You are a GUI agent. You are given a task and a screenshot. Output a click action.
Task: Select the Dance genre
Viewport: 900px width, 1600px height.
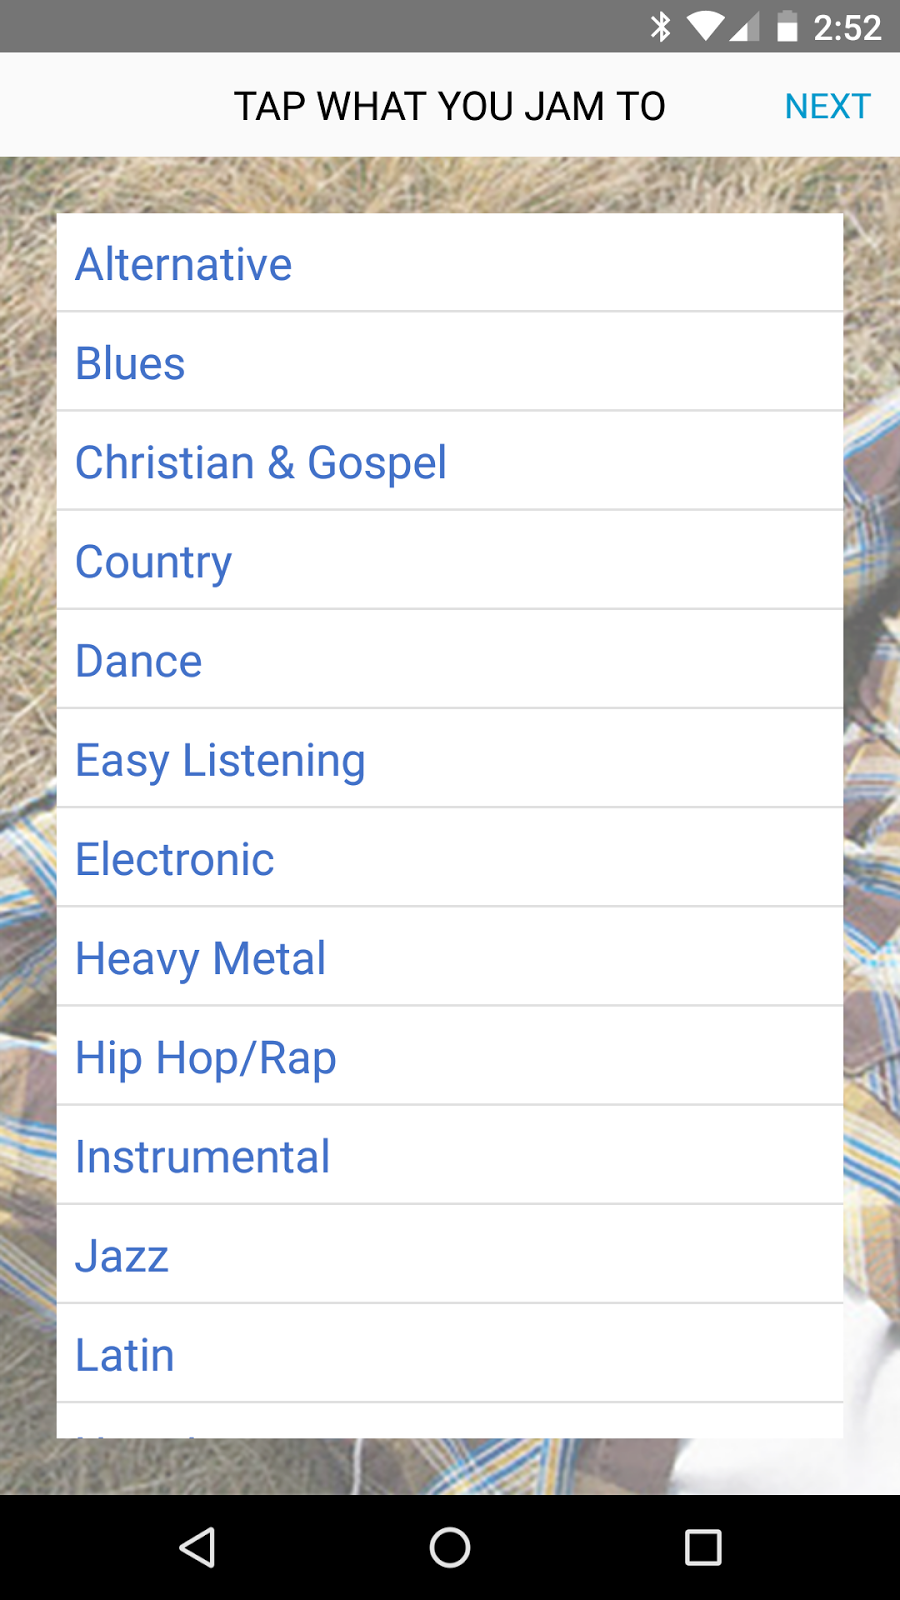pyautogui.click(x=450, y=660)
